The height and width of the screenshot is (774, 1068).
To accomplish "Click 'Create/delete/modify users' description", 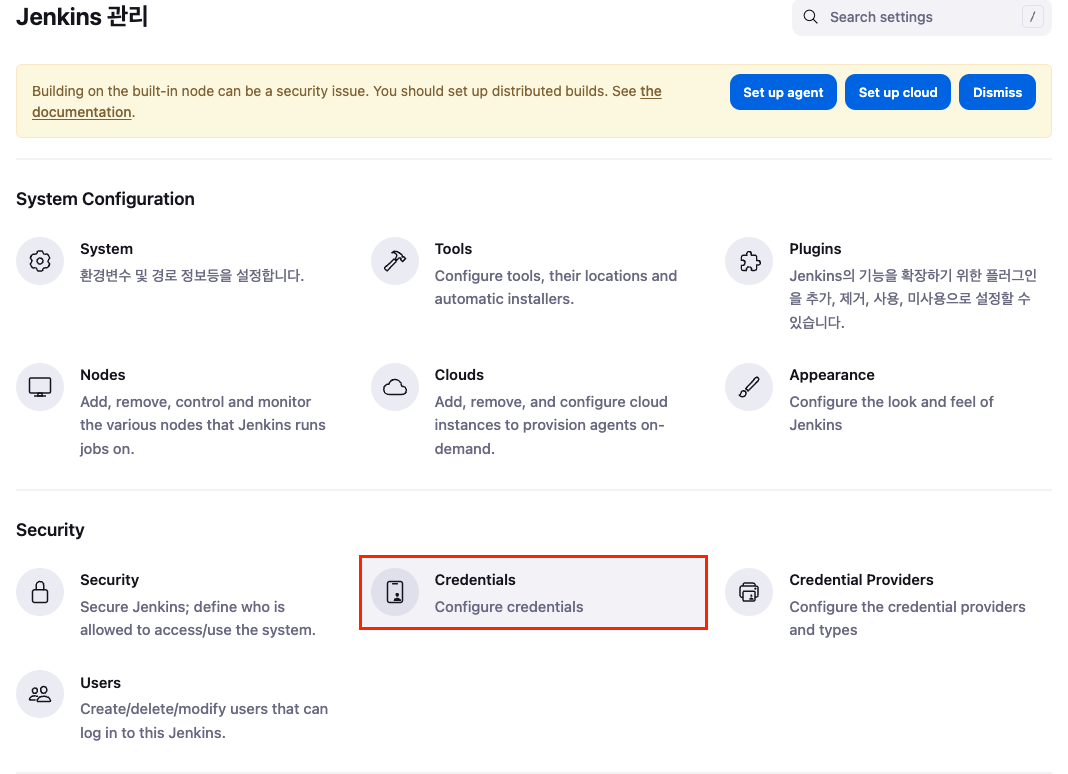I will (x=204, y=721).
